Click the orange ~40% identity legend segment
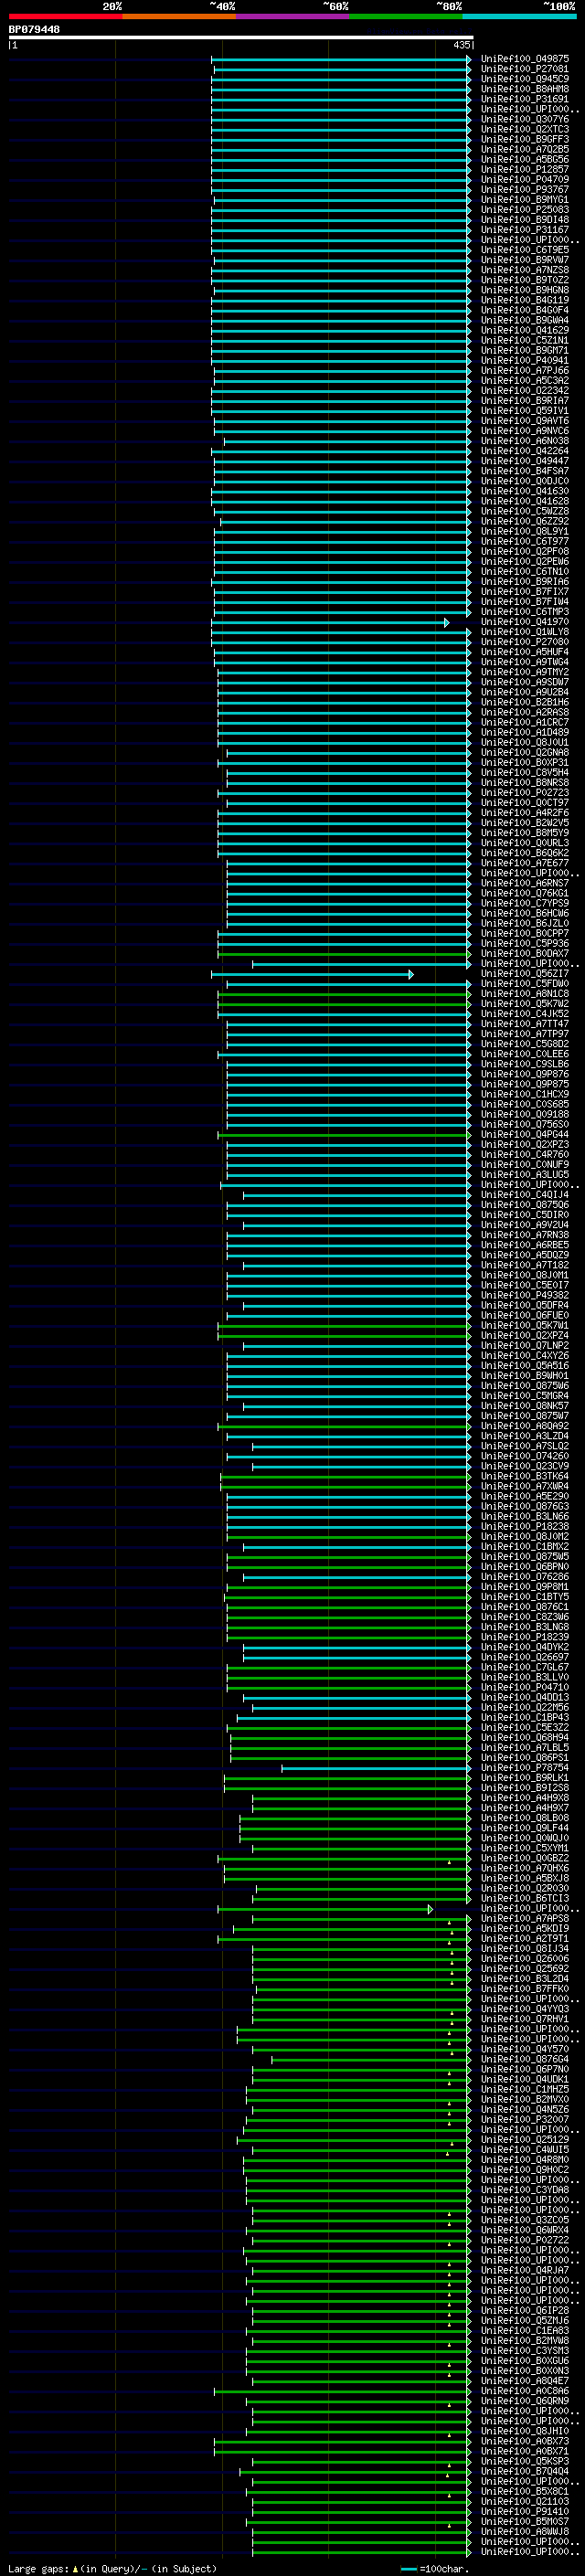Image resolution: width=585 pixels, height=2576 pixels. [x=179, y=17]
